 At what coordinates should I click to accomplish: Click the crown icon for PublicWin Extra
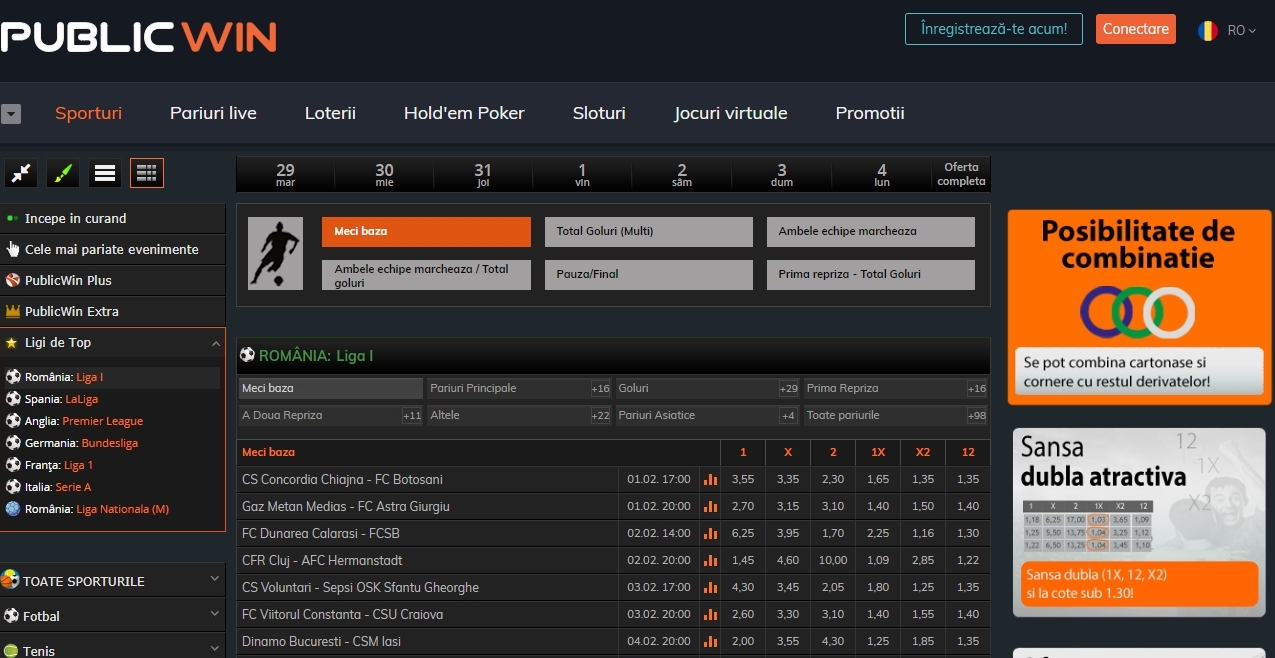13,312
